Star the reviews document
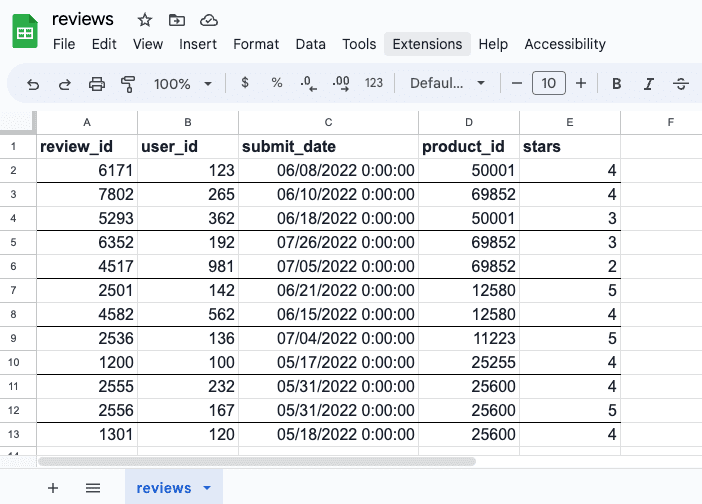 click(145, 20)
